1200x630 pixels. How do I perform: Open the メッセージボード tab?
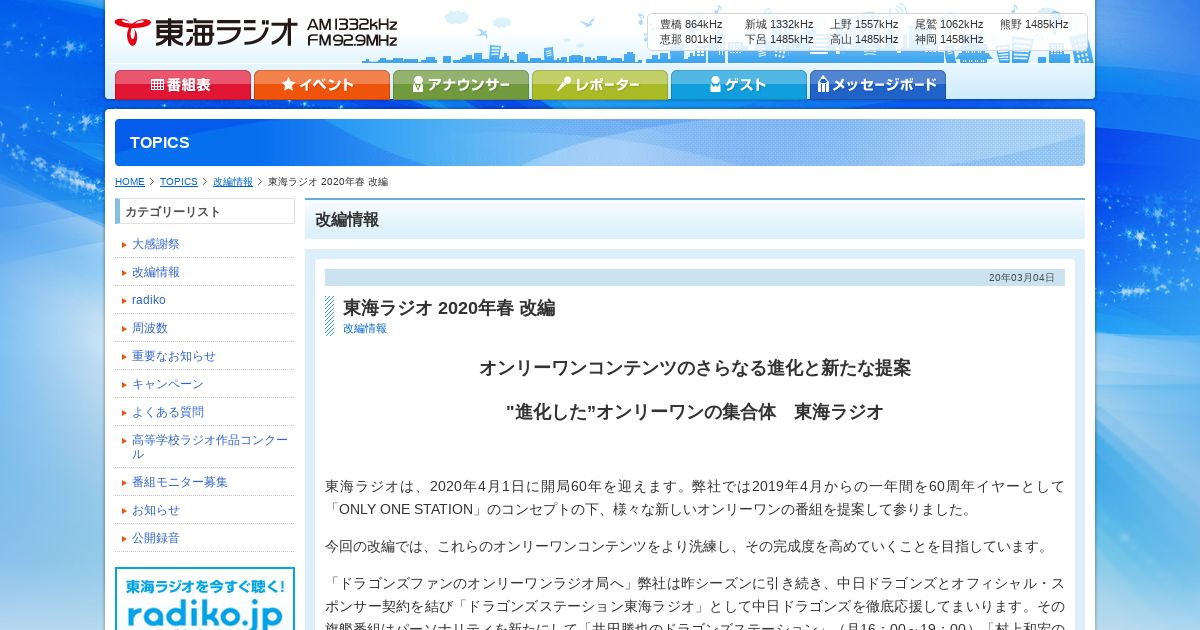(x=877, y=85)
